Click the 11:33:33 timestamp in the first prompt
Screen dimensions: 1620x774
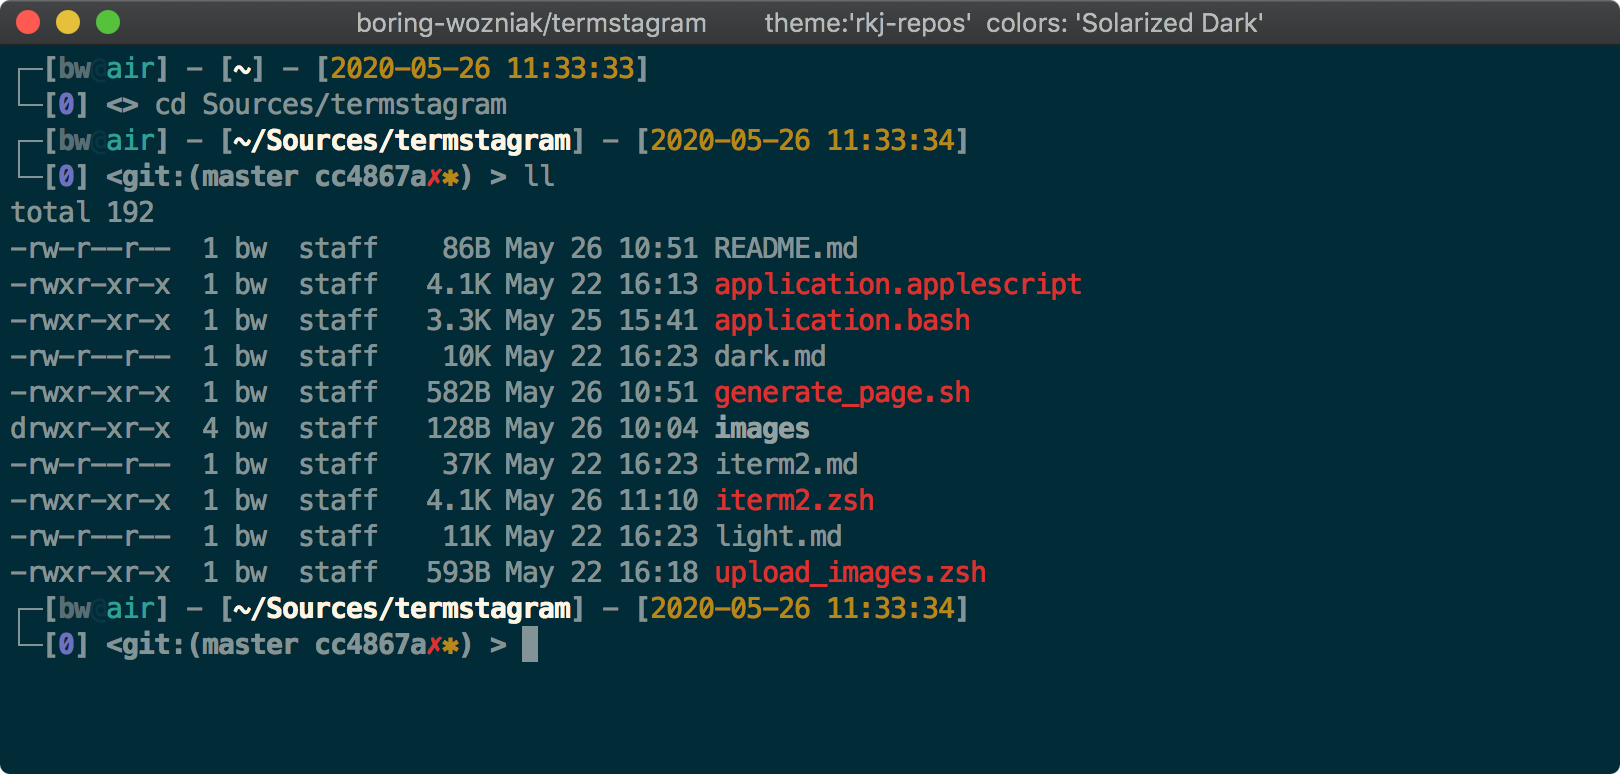click(570, 68)
